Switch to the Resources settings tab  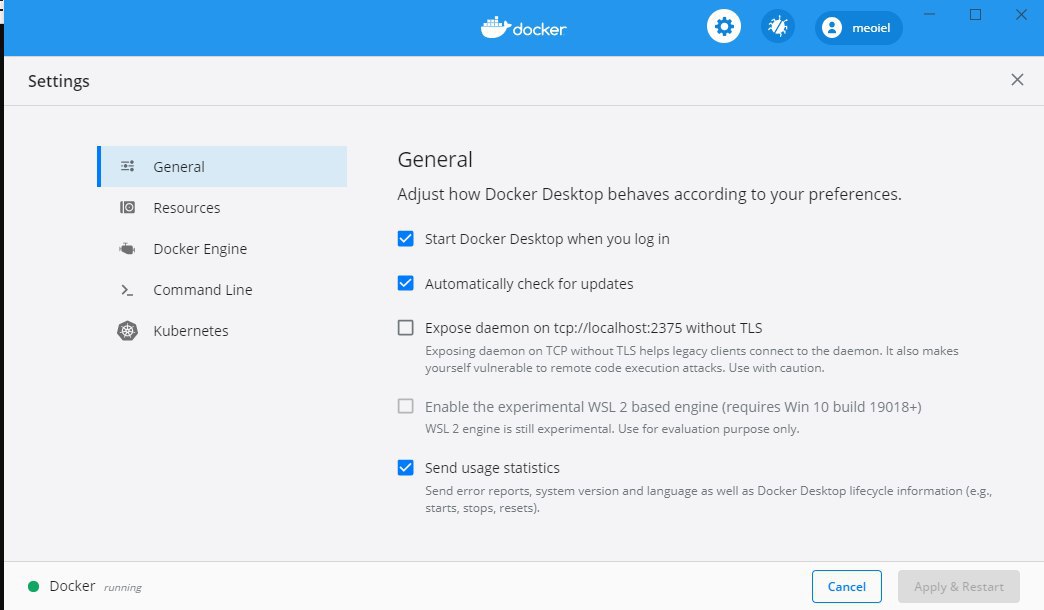point(222,208)
